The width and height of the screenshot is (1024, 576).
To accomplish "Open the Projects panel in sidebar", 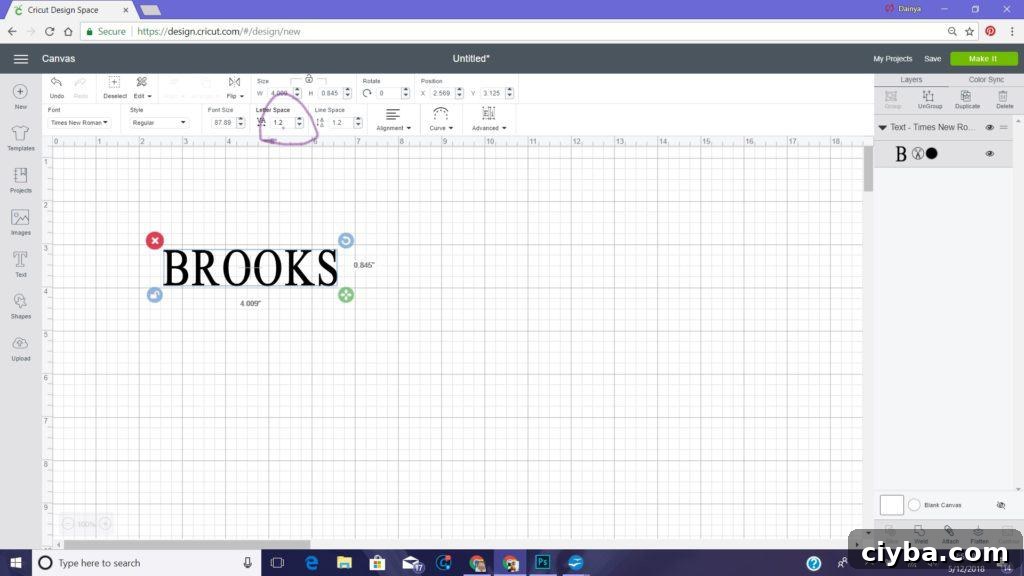I will click(20, 180).
